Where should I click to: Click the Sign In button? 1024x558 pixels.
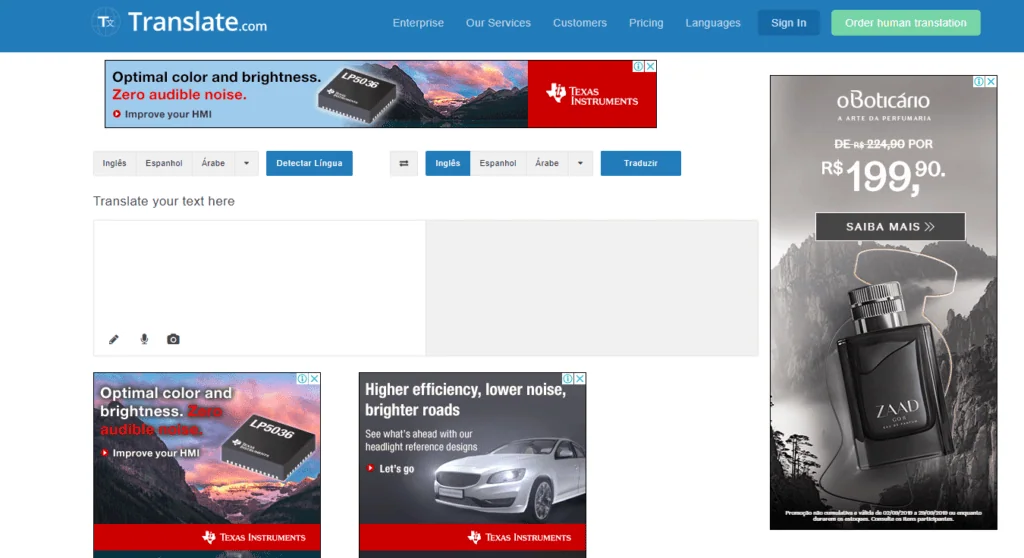[788, 23]
